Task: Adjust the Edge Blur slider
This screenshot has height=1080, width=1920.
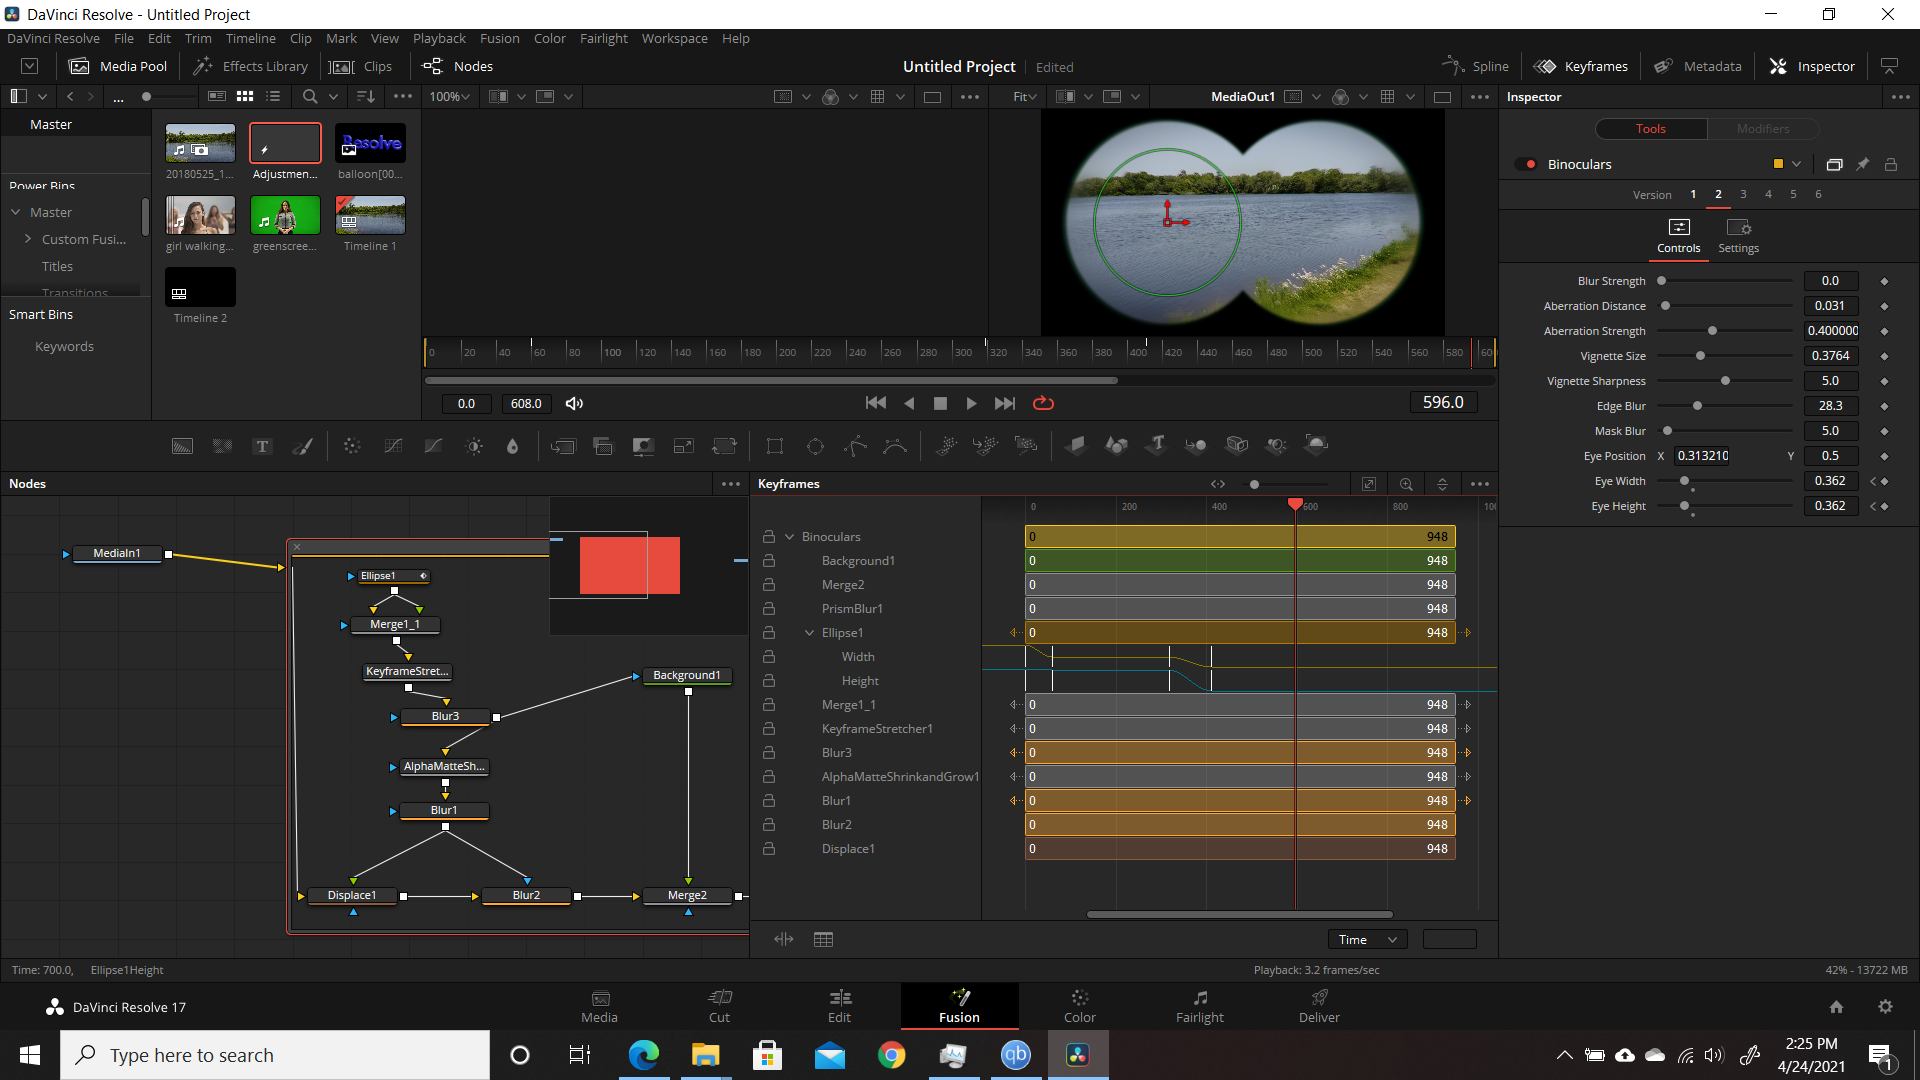Action: click(1697, 406)
